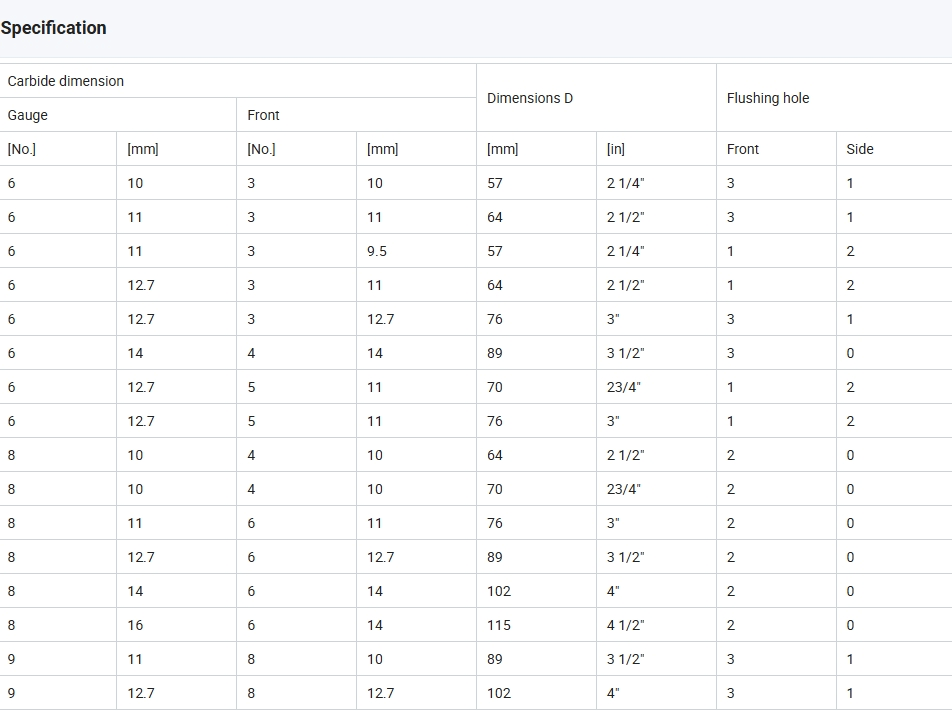Click the 4" cell in gauge 8 row
The height and width of the screenshot is (711, 952).
pyautogui.click(x=656, y=591)
